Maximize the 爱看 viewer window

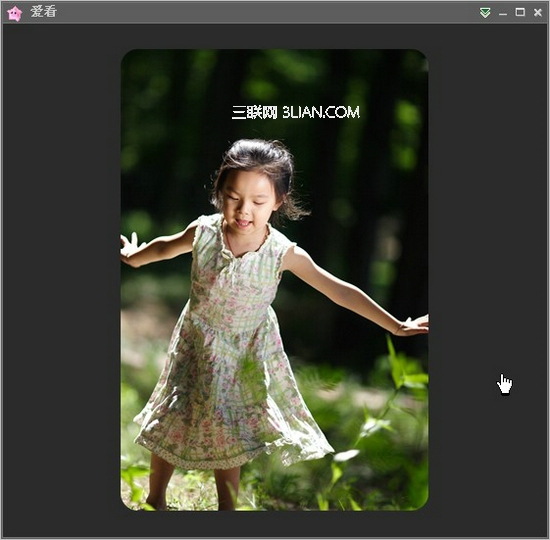(520, 12)
